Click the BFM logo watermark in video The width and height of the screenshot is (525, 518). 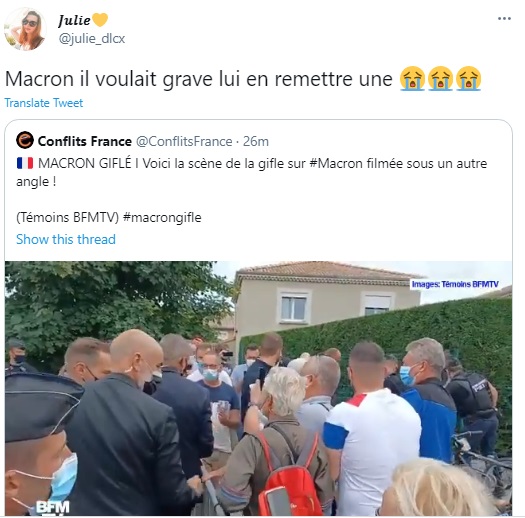pyautogui.click(x=53, y=507)
